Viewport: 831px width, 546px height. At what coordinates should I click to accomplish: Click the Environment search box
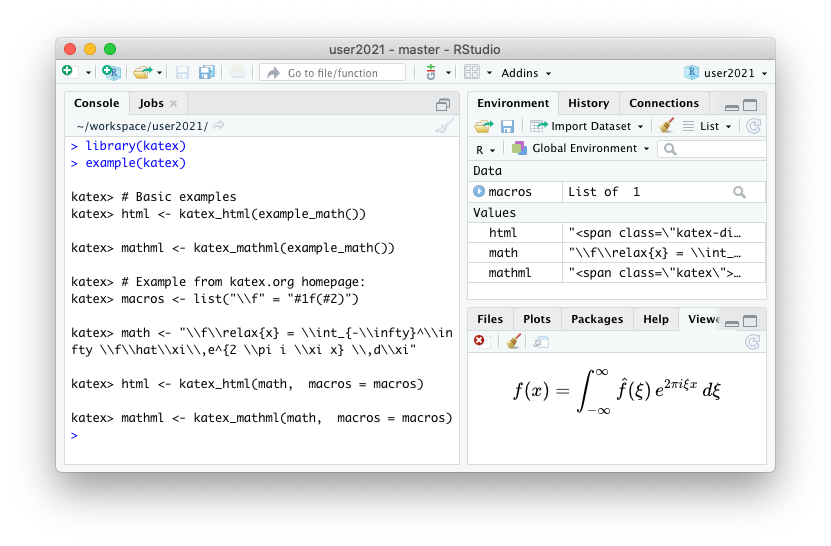pyautogui.click(x=712, y=149)
